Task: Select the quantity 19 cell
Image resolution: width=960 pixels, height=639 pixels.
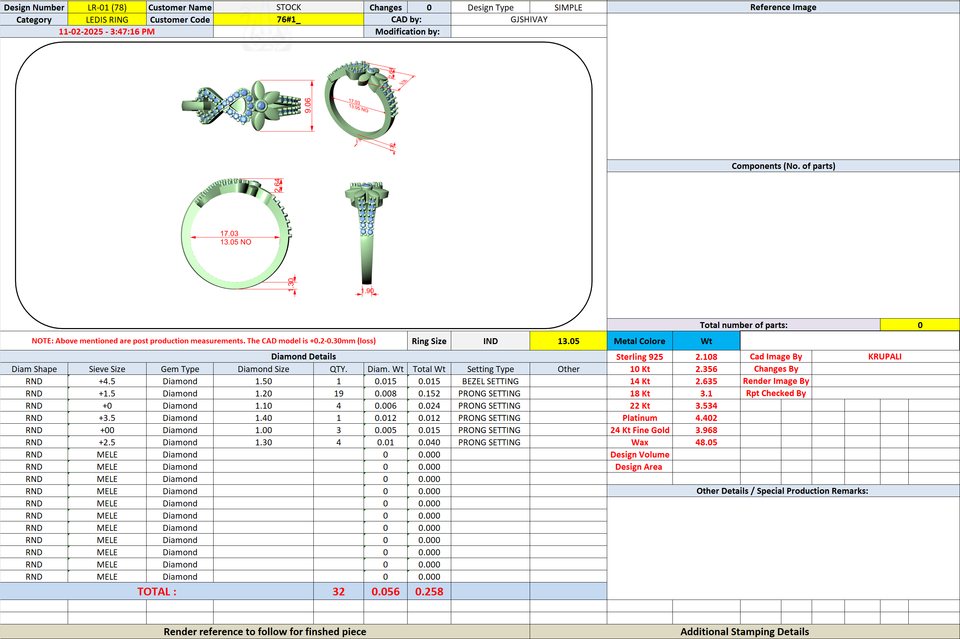Action: pyautogui.click(x=339, y=394)
